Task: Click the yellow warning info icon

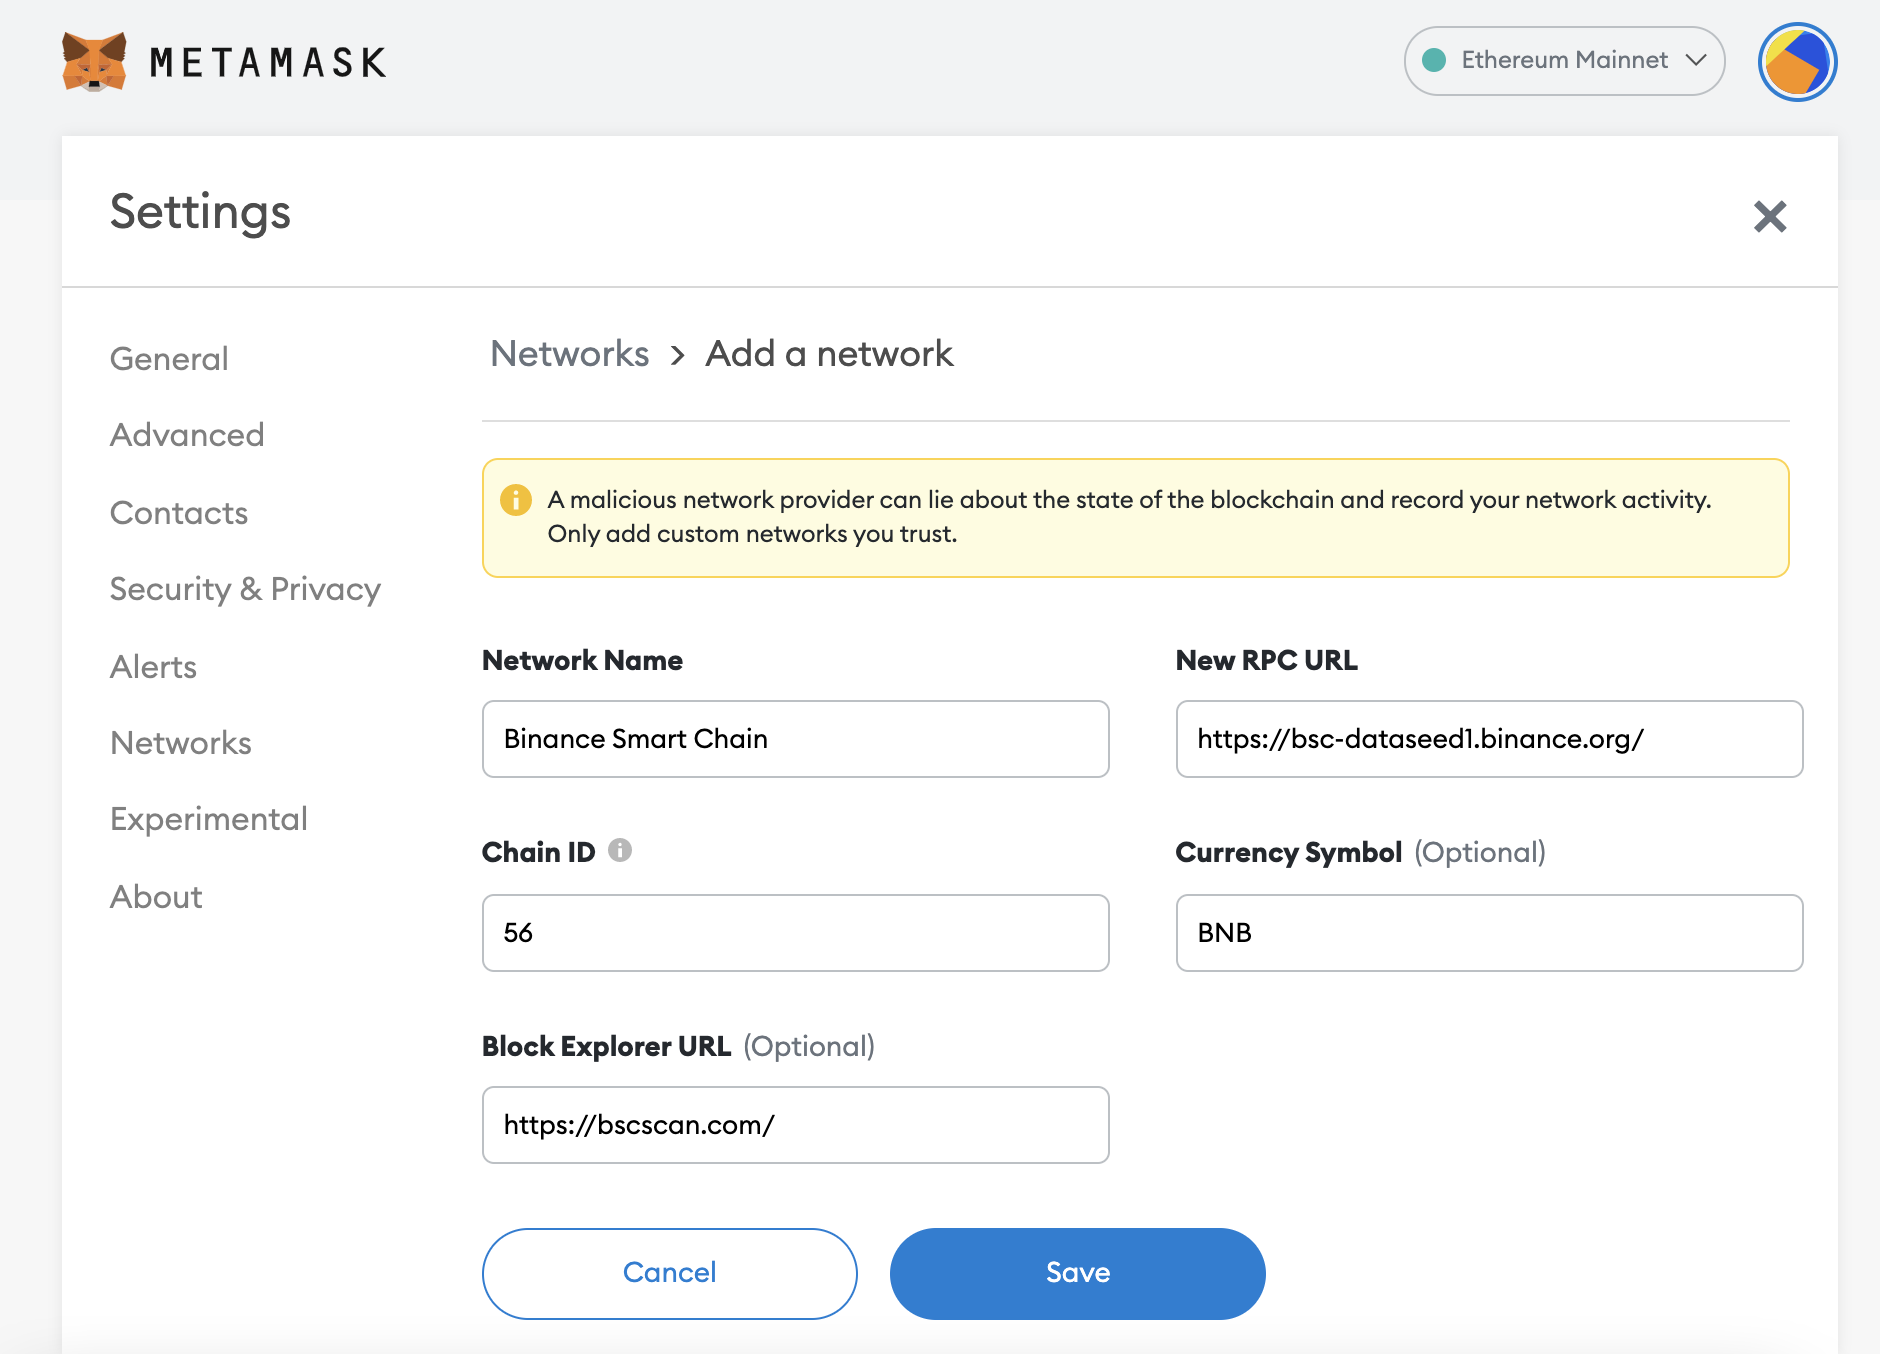Action: coord(516,500)
